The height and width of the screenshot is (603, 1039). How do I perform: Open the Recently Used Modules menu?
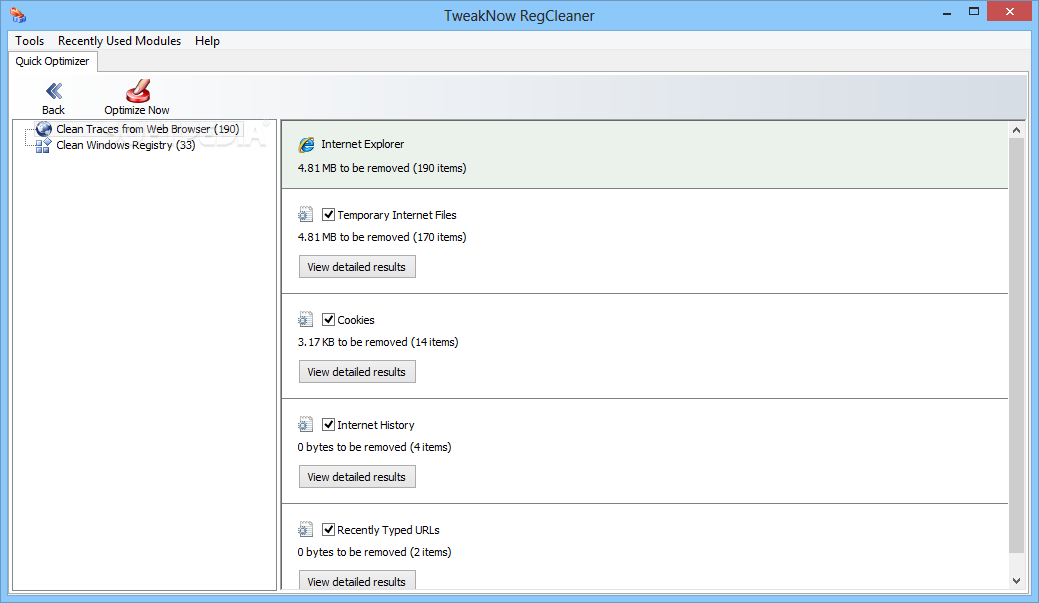pyautogui.click(x=119, y=41)
